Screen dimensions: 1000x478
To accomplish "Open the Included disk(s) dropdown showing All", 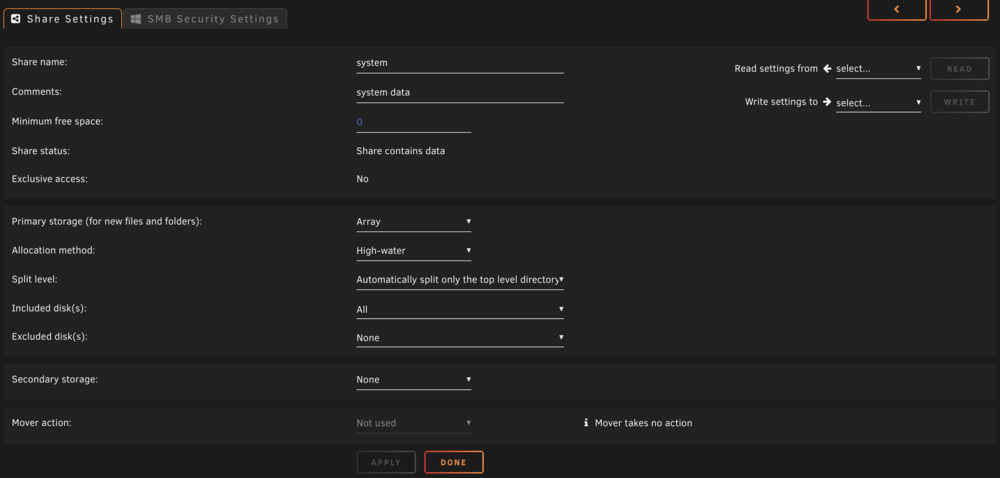I will point(460,309).
